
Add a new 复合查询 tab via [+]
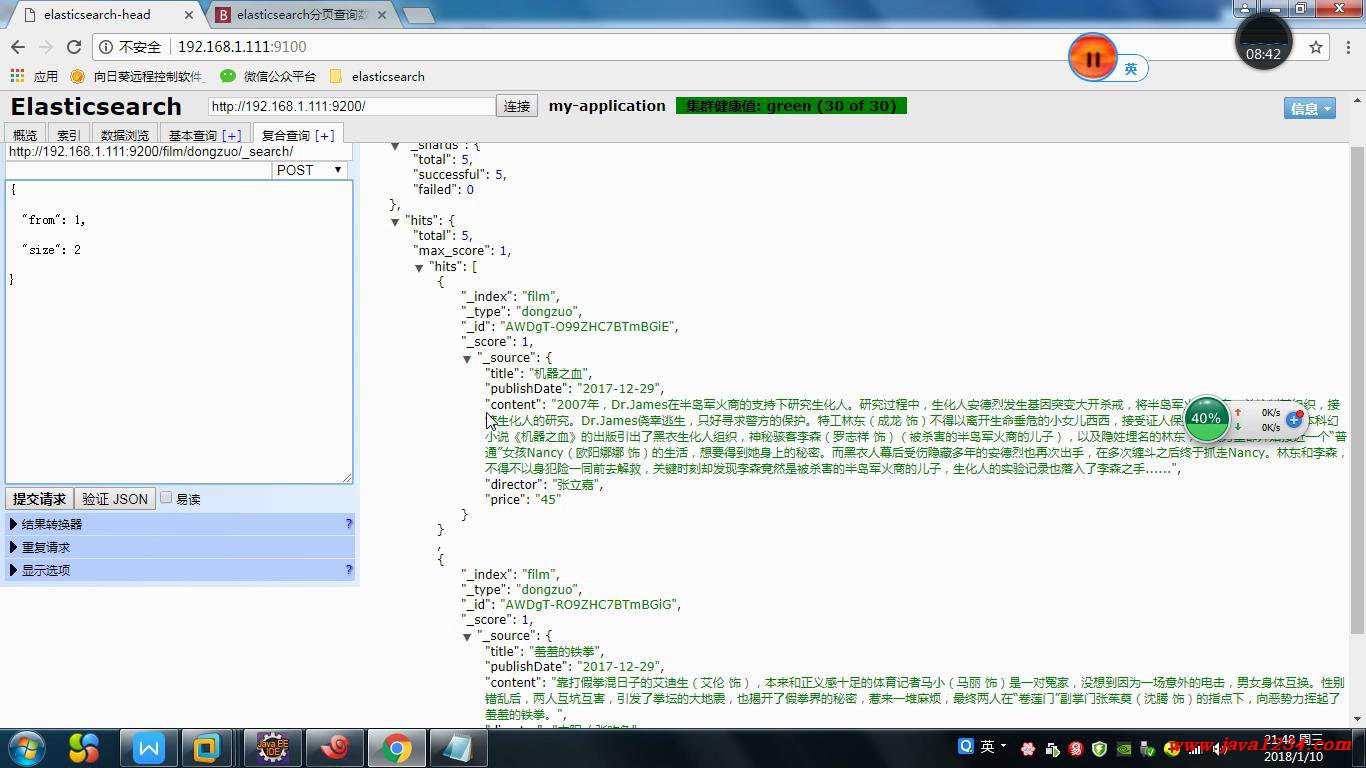tap(325, 135)
